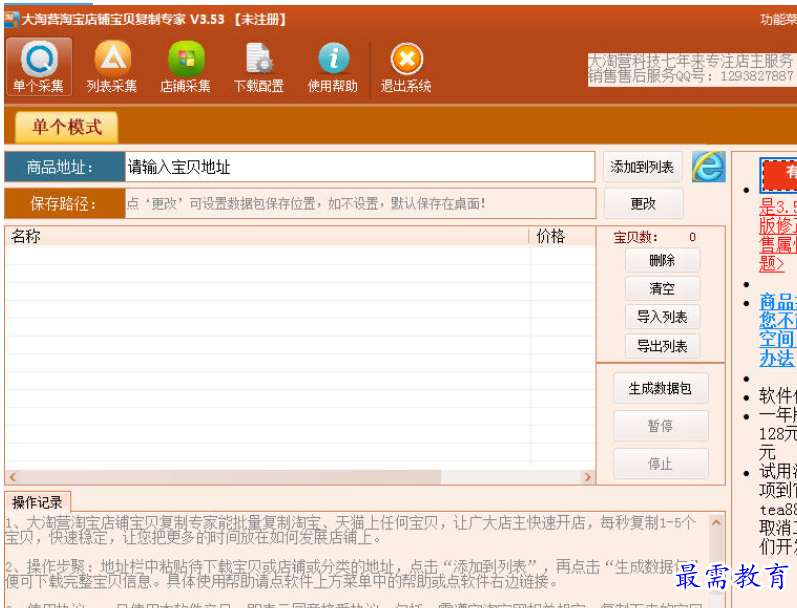Click 导出列表 button

pyautogui.click(x=662, y=346)
